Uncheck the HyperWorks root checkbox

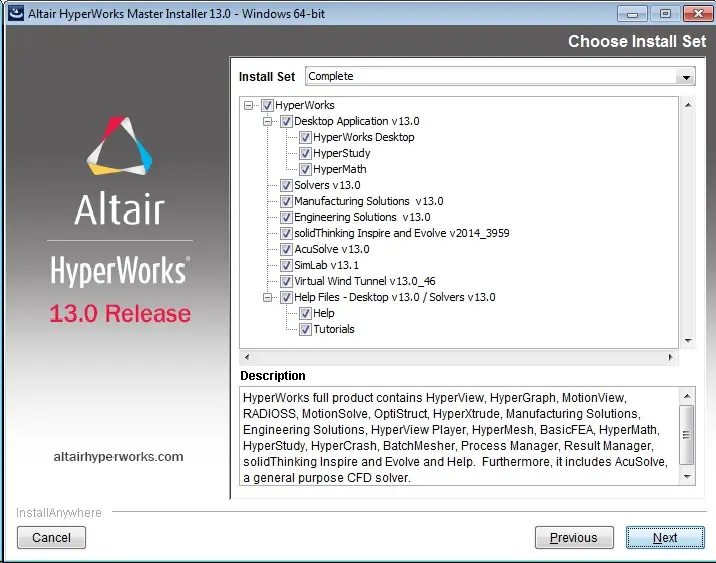(267, 105)
